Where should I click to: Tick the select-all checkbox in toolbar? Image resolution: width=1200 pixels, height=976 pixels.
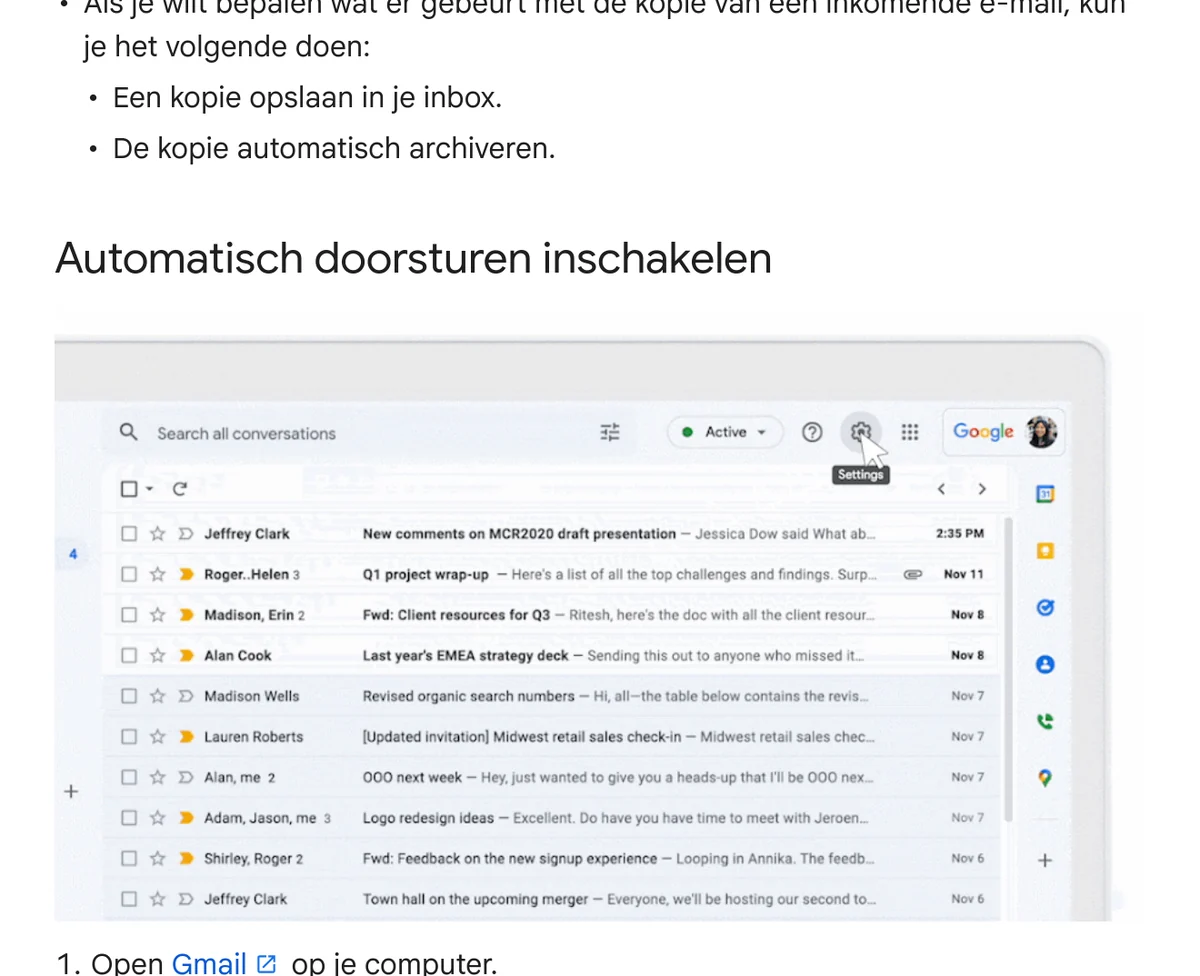(x=129, y=489)
